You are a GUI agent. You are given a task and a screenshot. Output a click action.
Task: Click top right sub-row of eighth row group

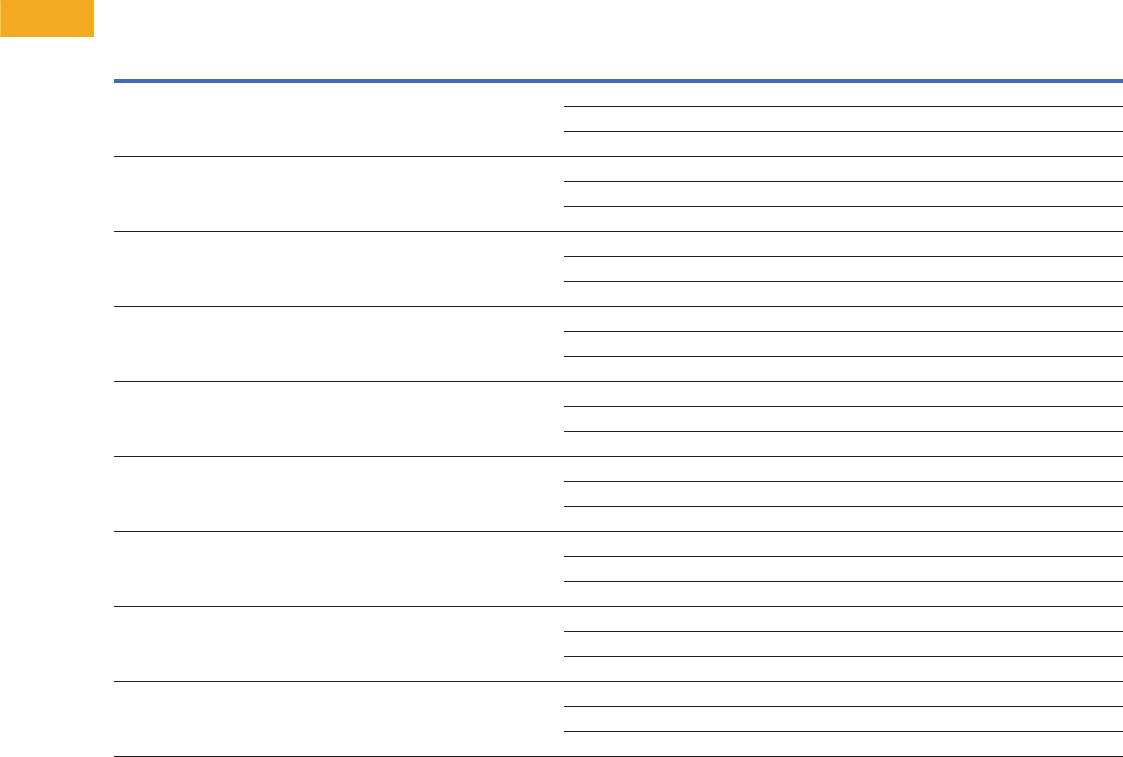point(842,619)
